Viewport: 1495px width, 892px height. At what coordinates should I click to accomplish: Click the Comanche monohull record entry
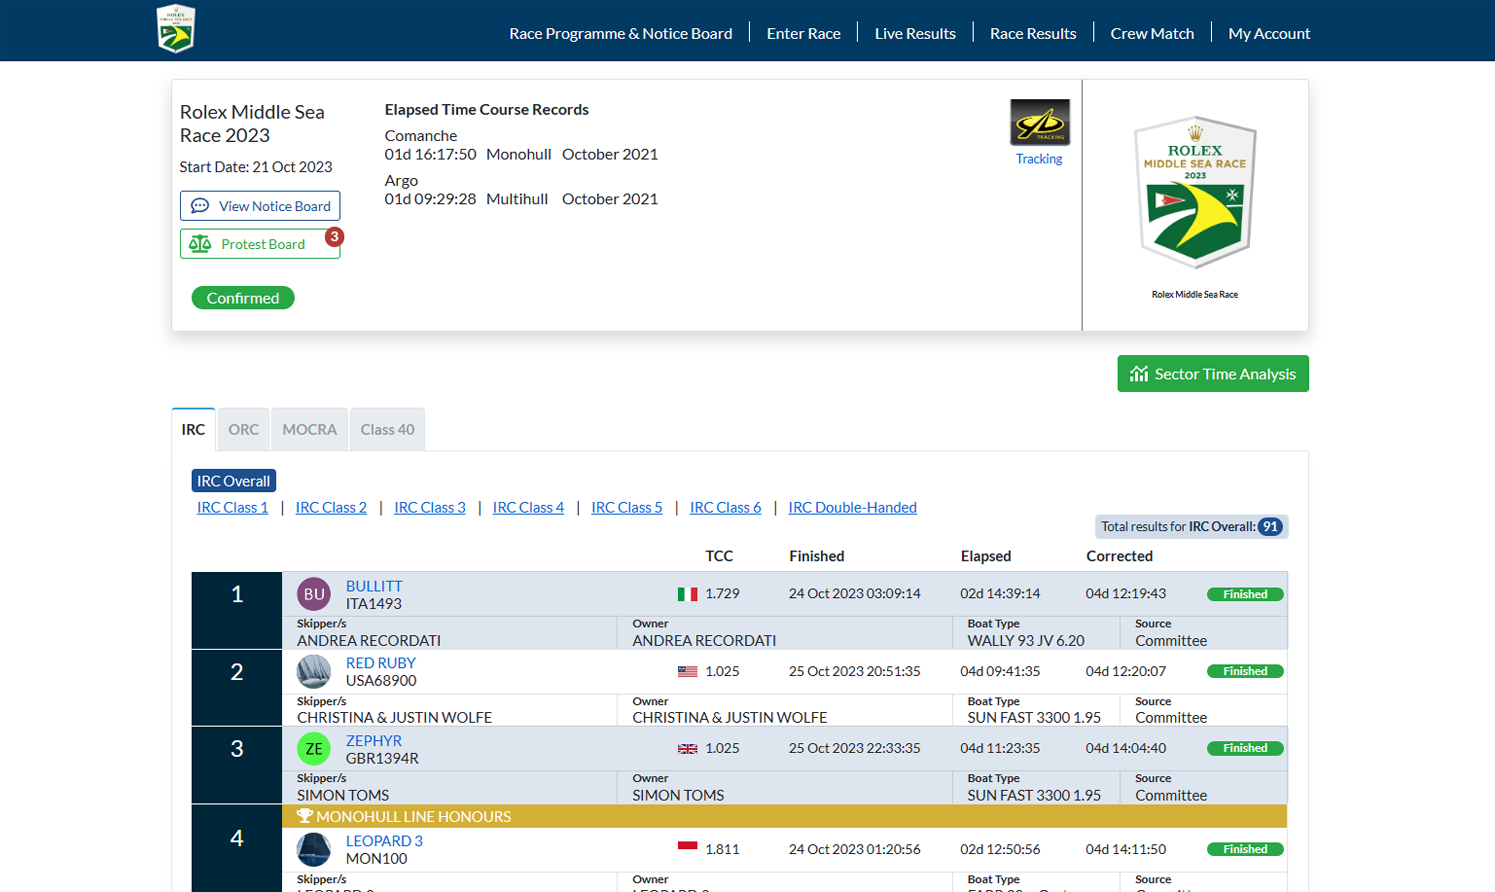[521, 145]
